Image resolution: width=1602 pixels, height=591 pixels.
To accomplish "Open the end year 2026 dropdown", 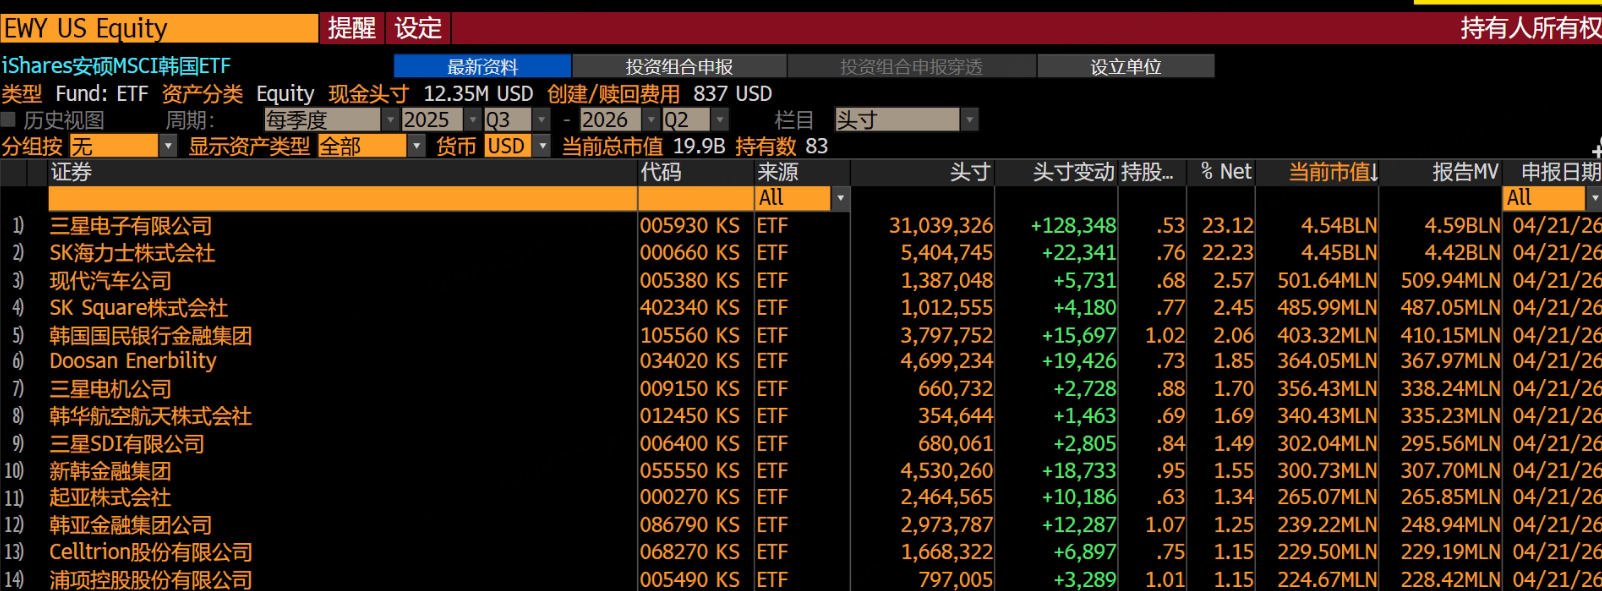I will coord(619,120).
